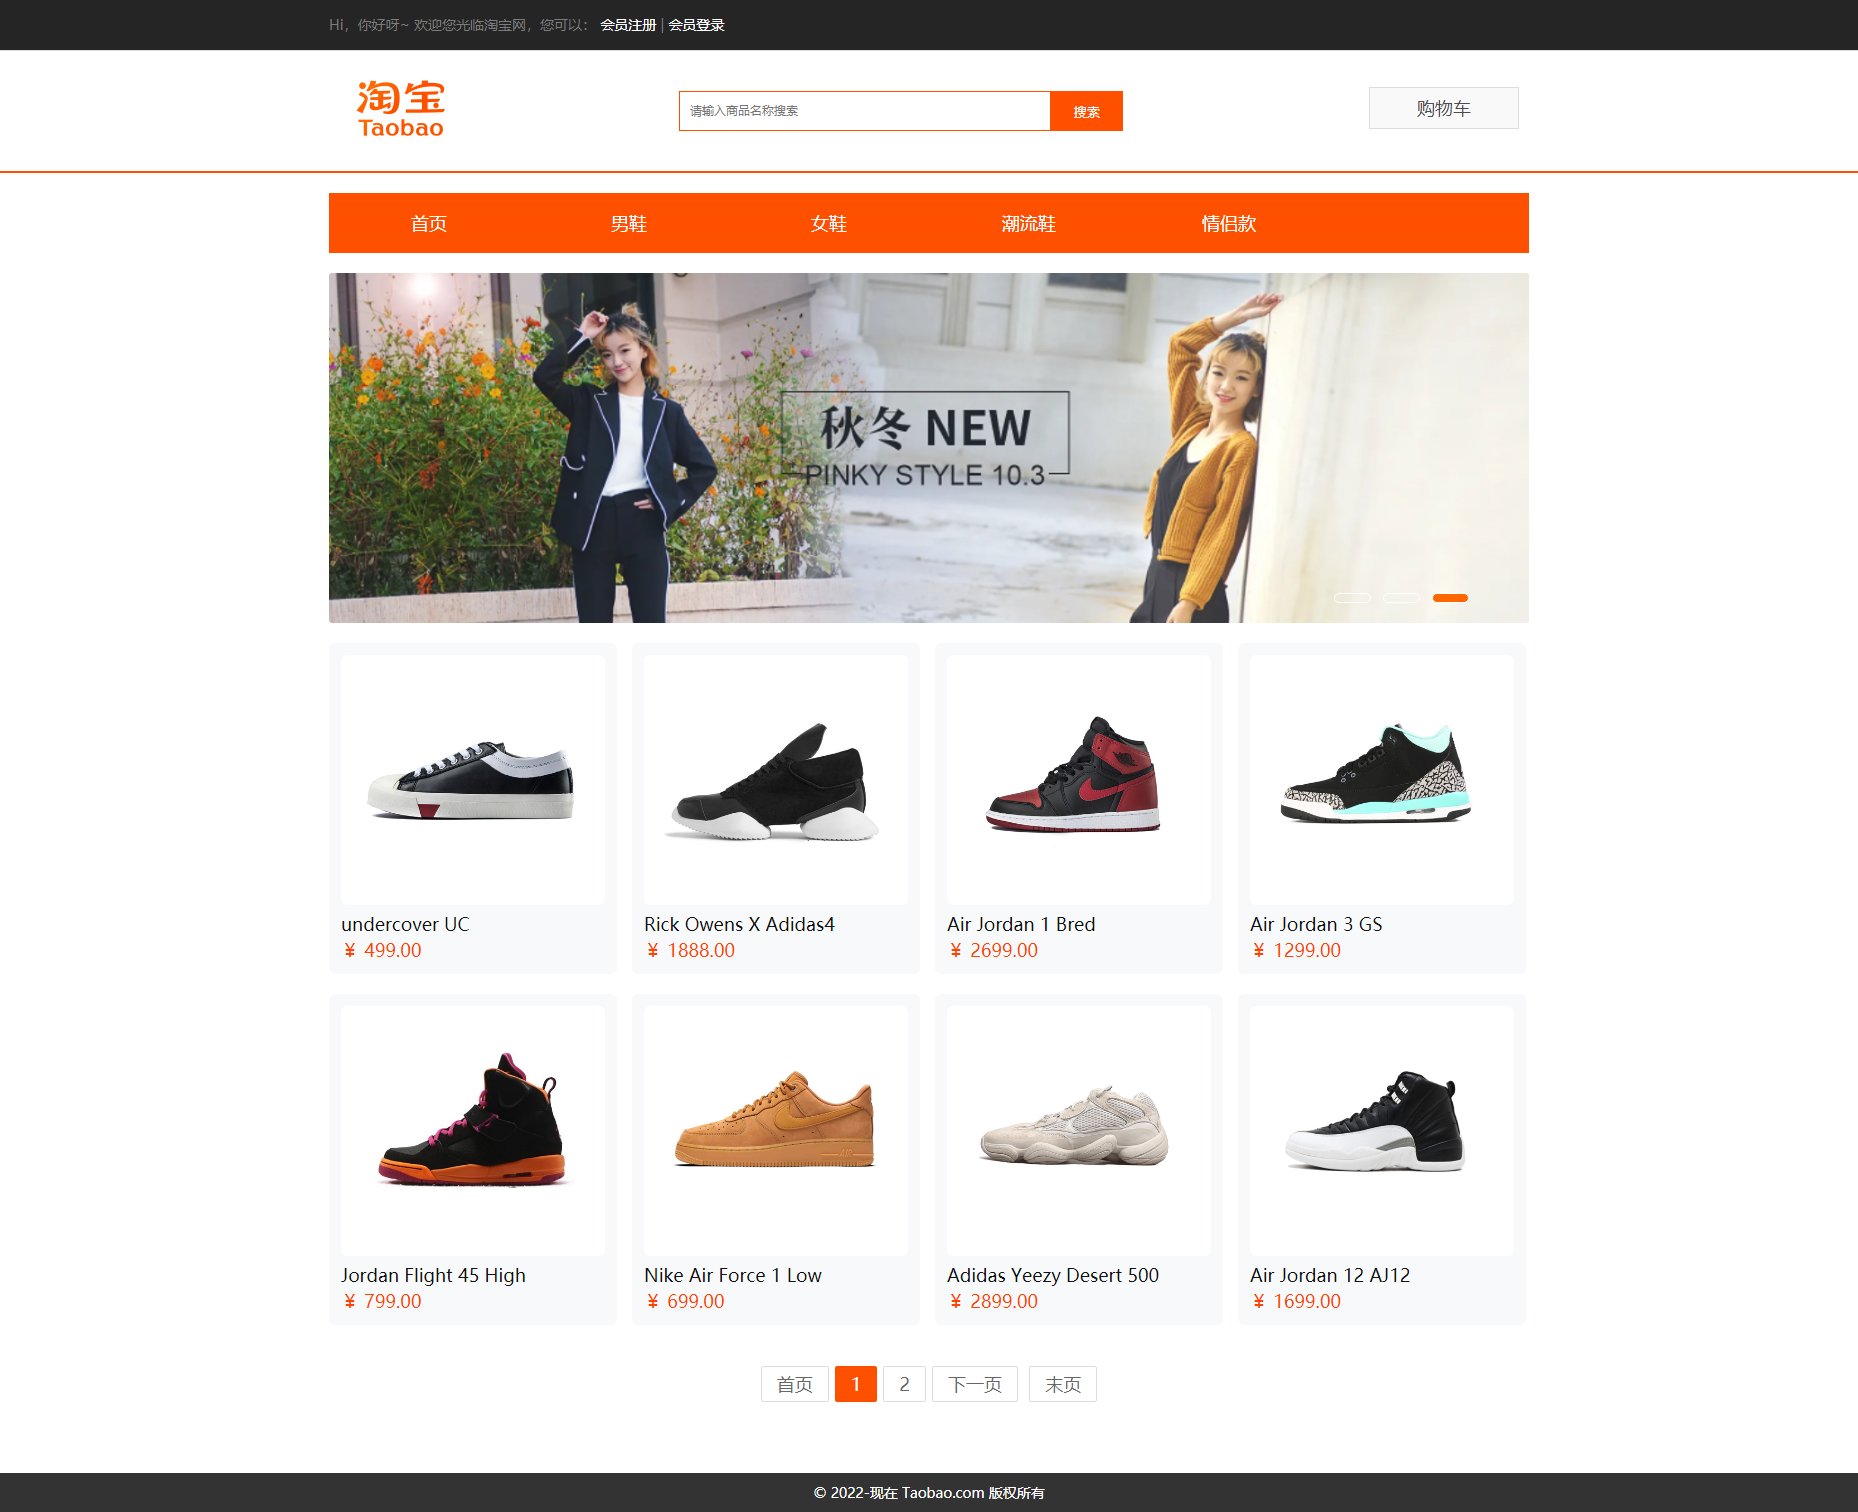Click the ¥ 799.00 price

pos(382,1301)
